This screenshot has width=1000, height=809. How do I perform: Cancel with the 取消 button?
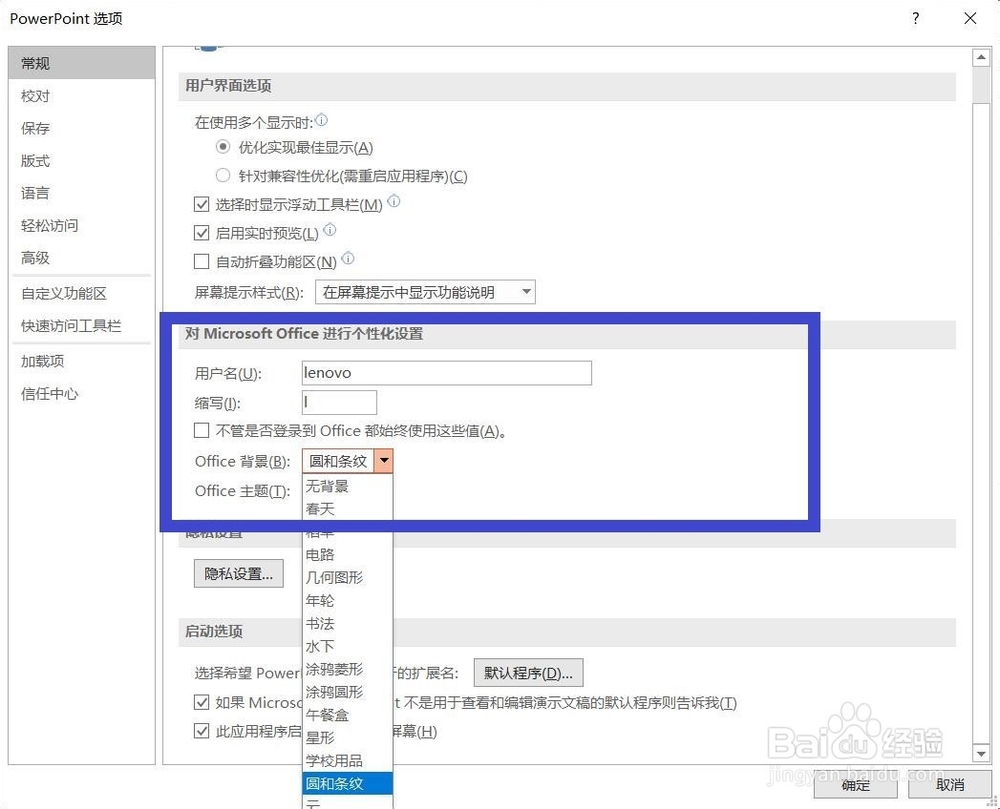[950, 785]
